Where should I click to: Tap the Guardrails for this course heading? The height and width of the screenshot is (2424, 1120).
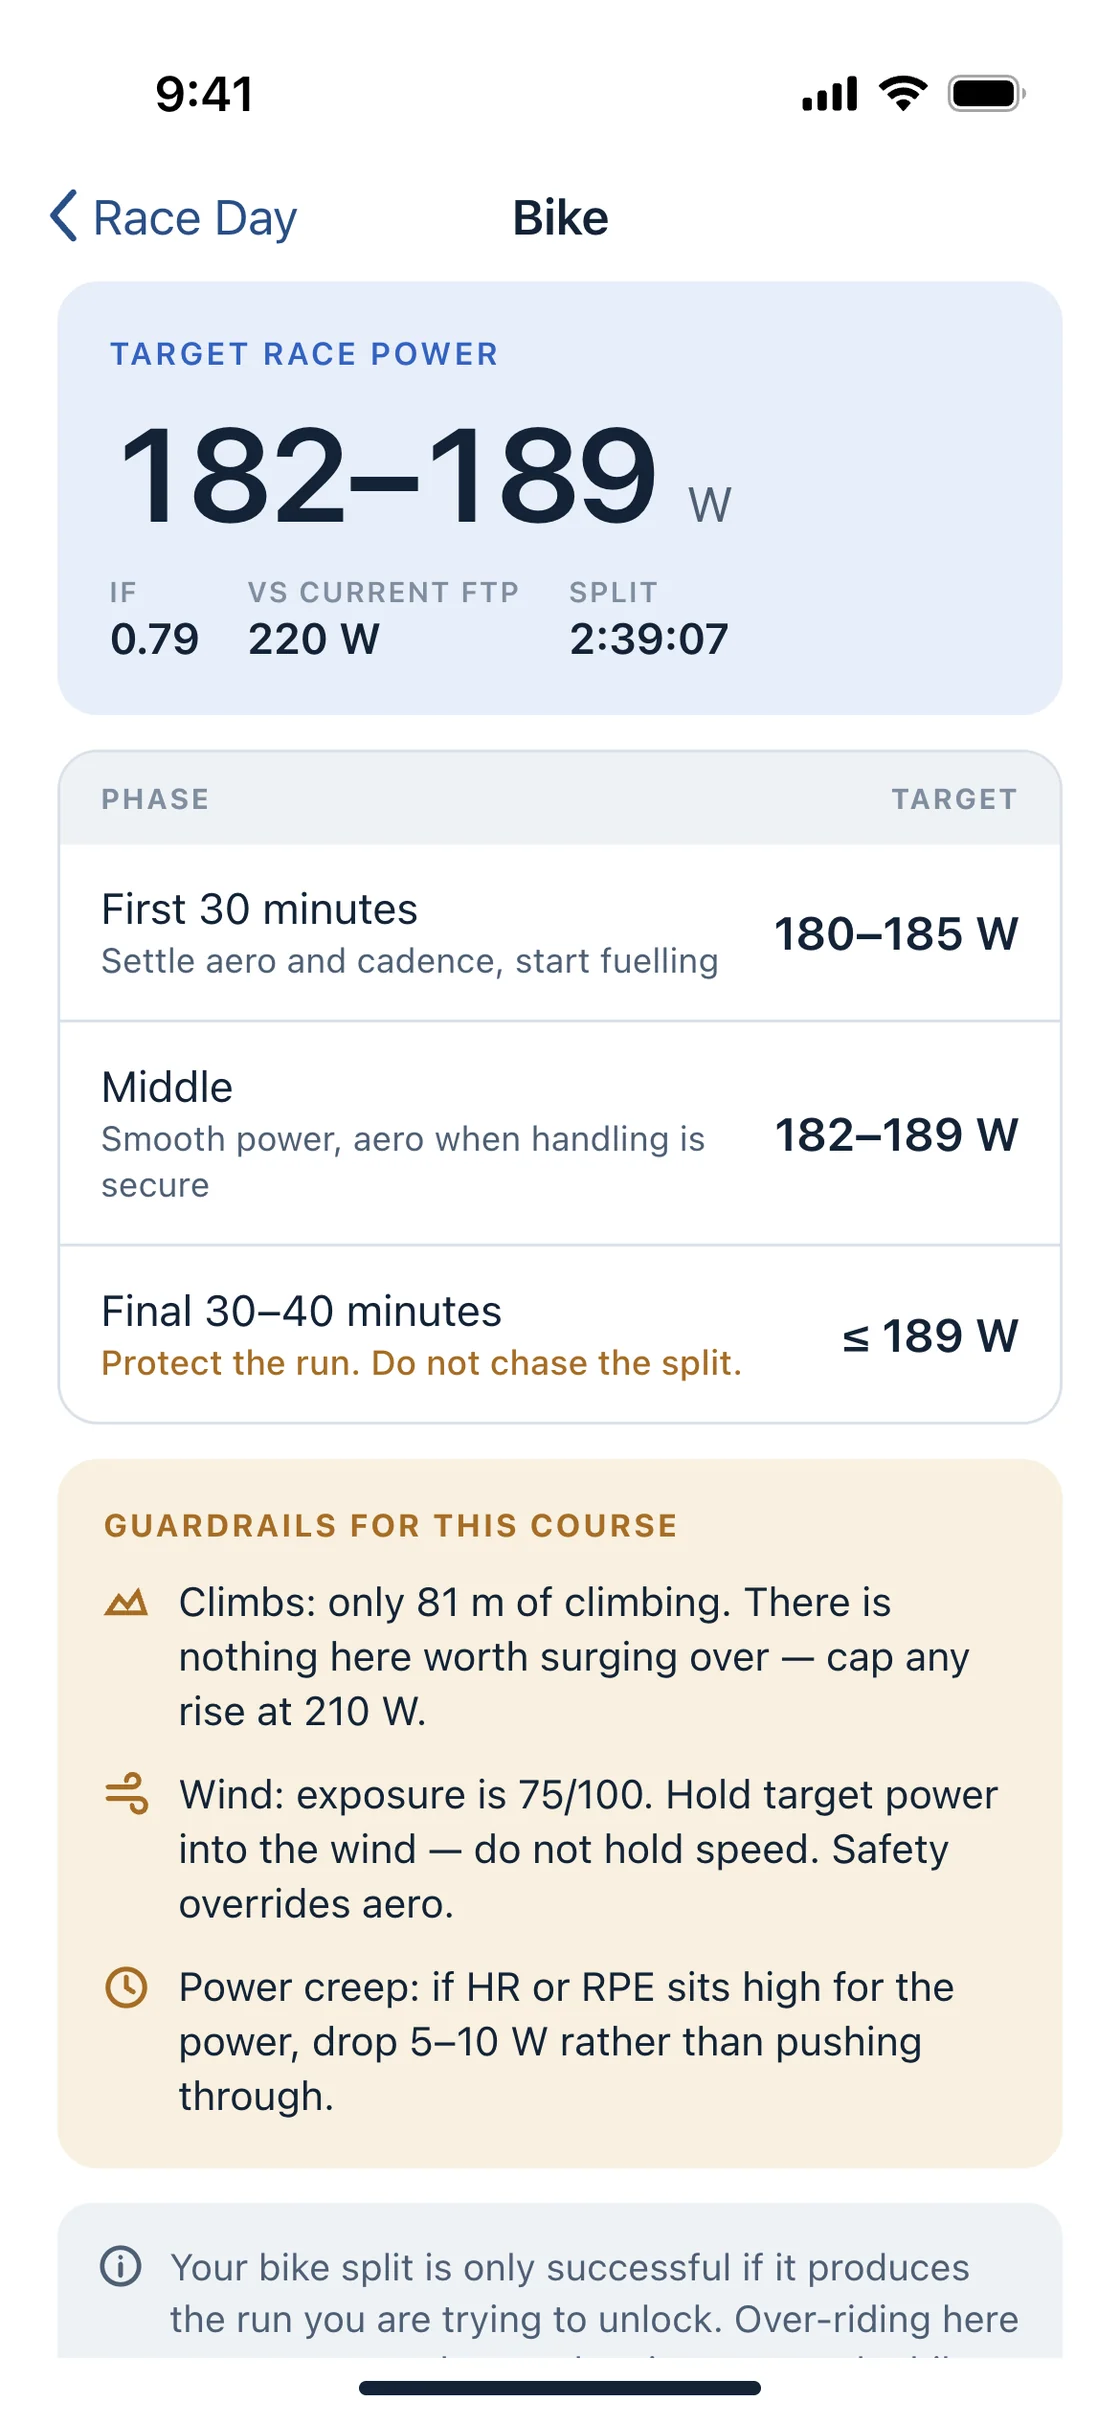pos(391,1526)
